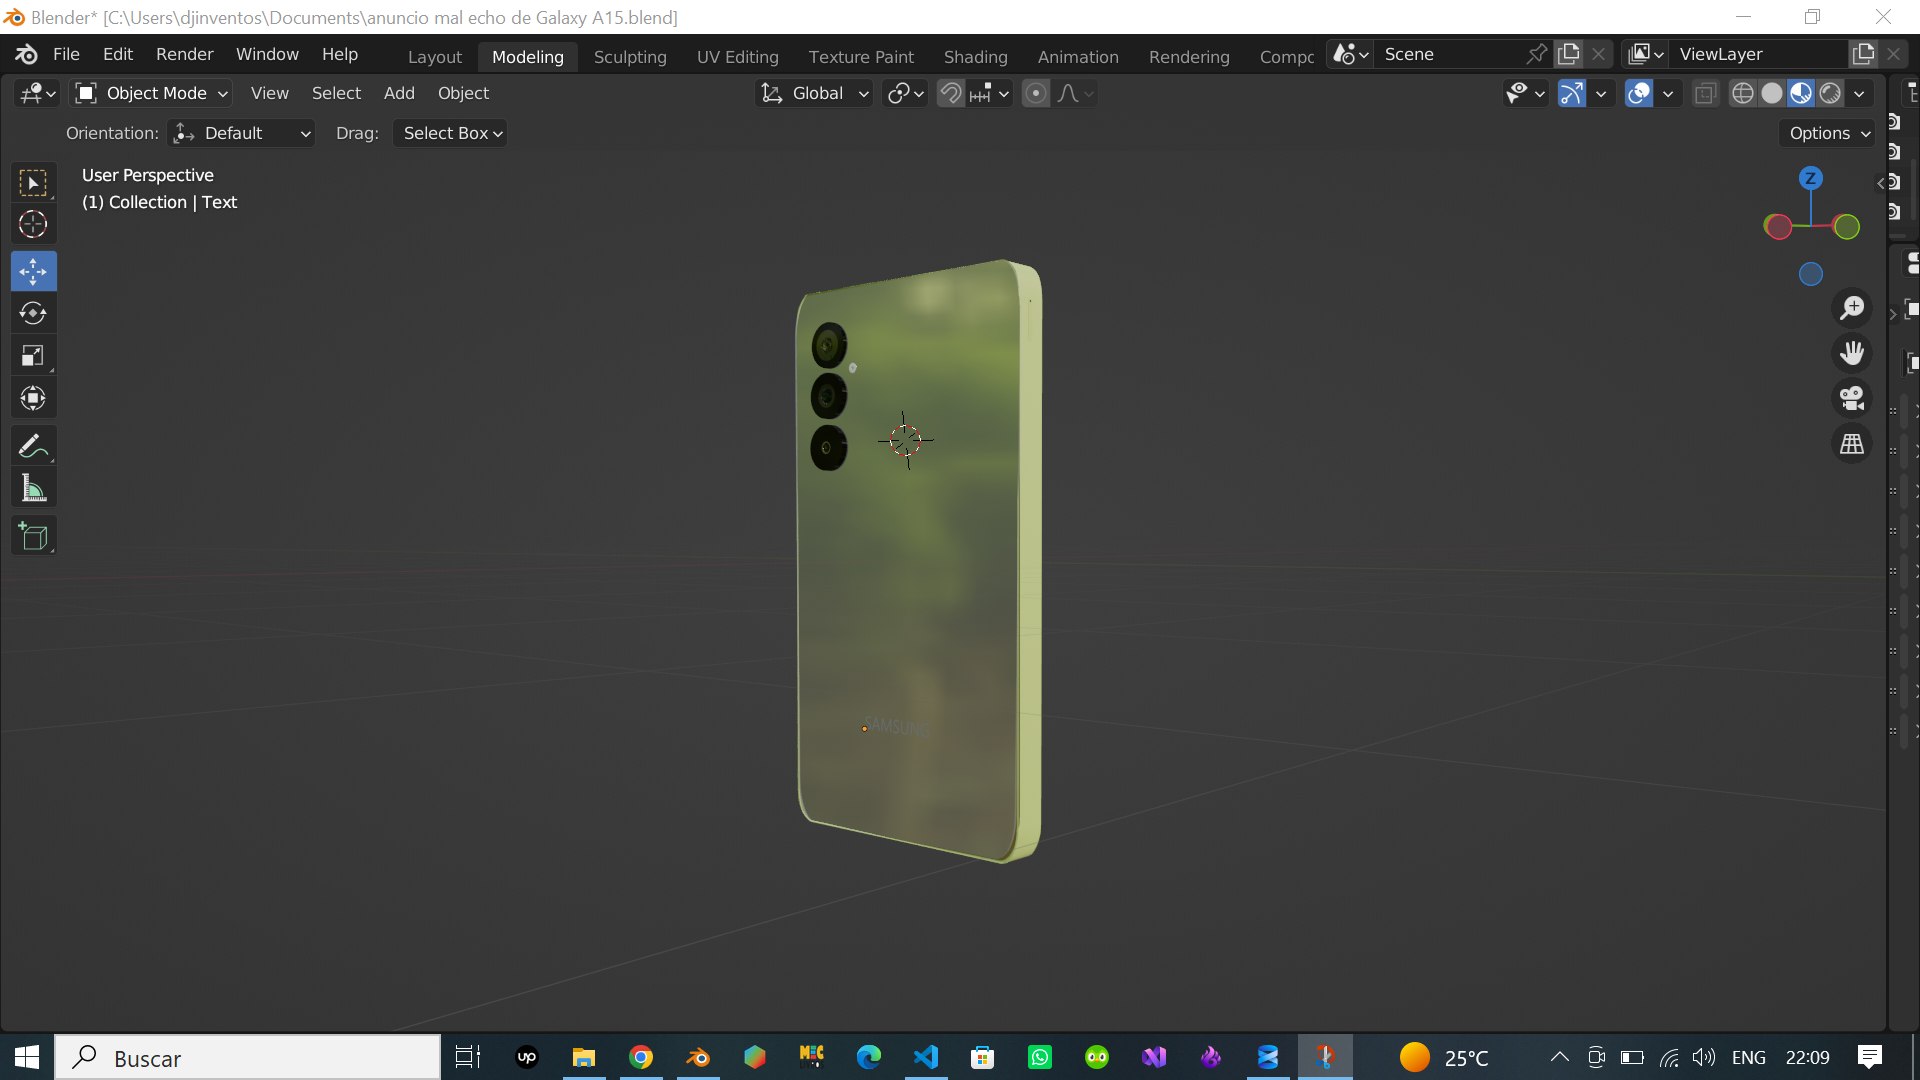Open the pivot point dropdown
1920x1080 pixels.
tap(906, 93)
